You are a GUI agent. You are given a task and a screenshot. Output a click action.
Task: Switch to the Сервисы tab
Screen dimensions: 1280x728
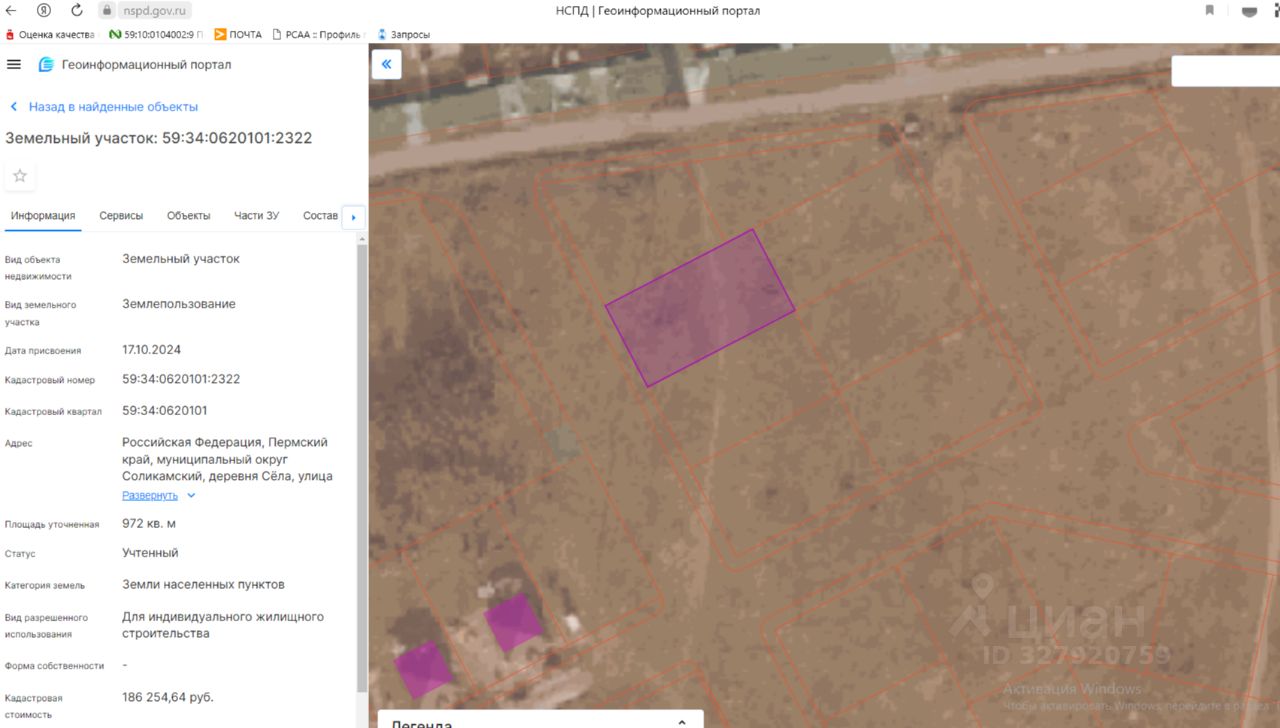pos(121,216)
